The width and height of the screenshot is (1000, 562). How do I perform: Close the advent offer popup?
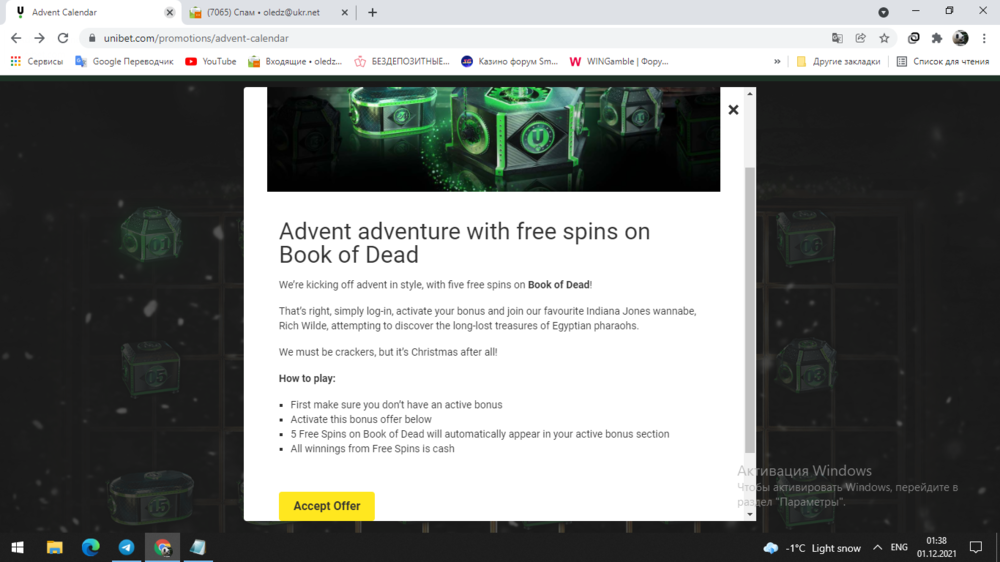733,110
